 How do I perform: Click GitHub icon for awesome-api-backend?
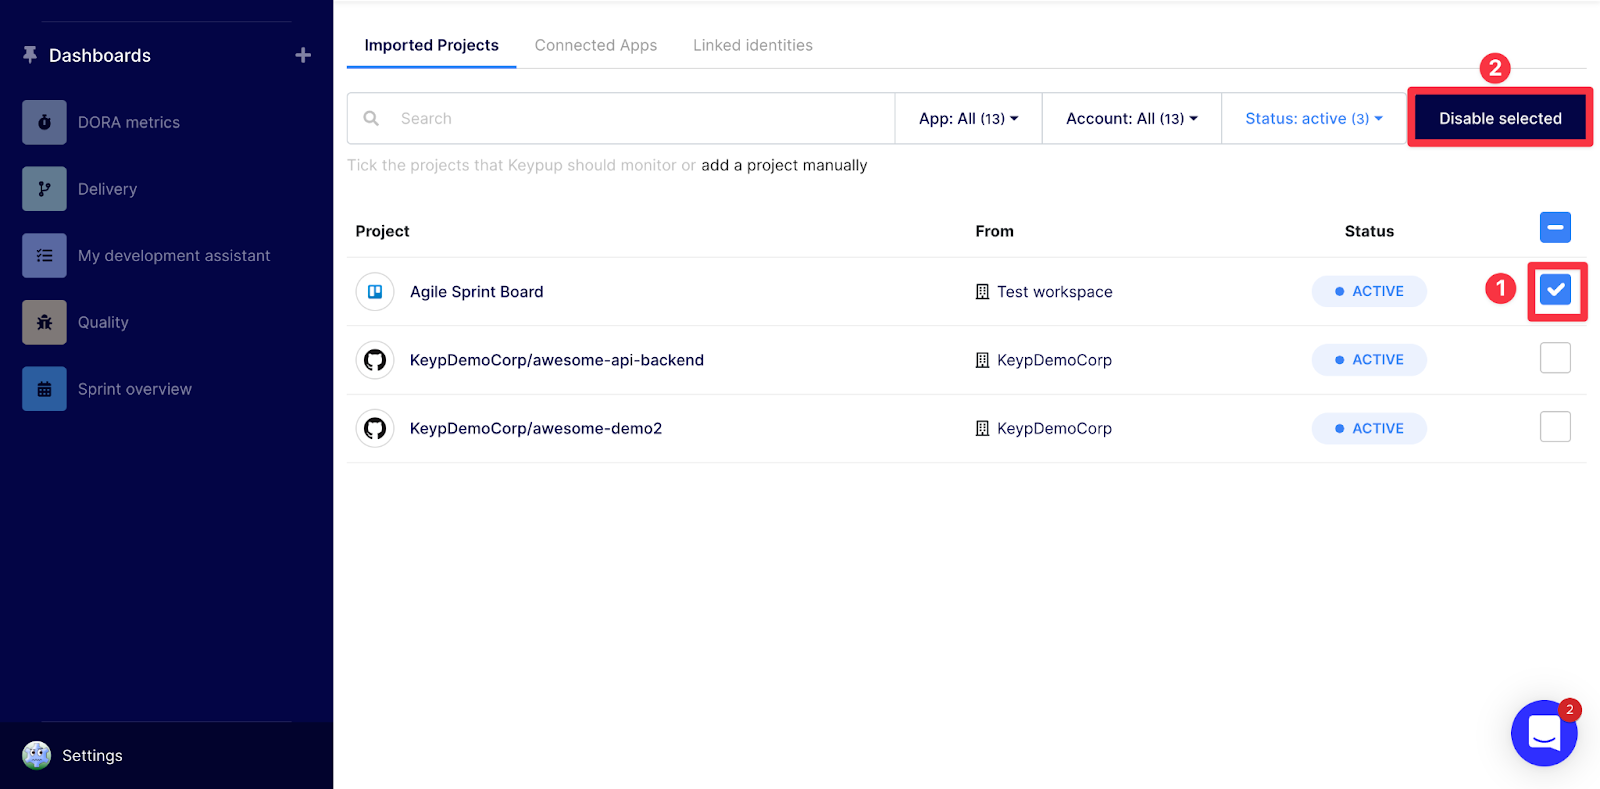point(375,360)
